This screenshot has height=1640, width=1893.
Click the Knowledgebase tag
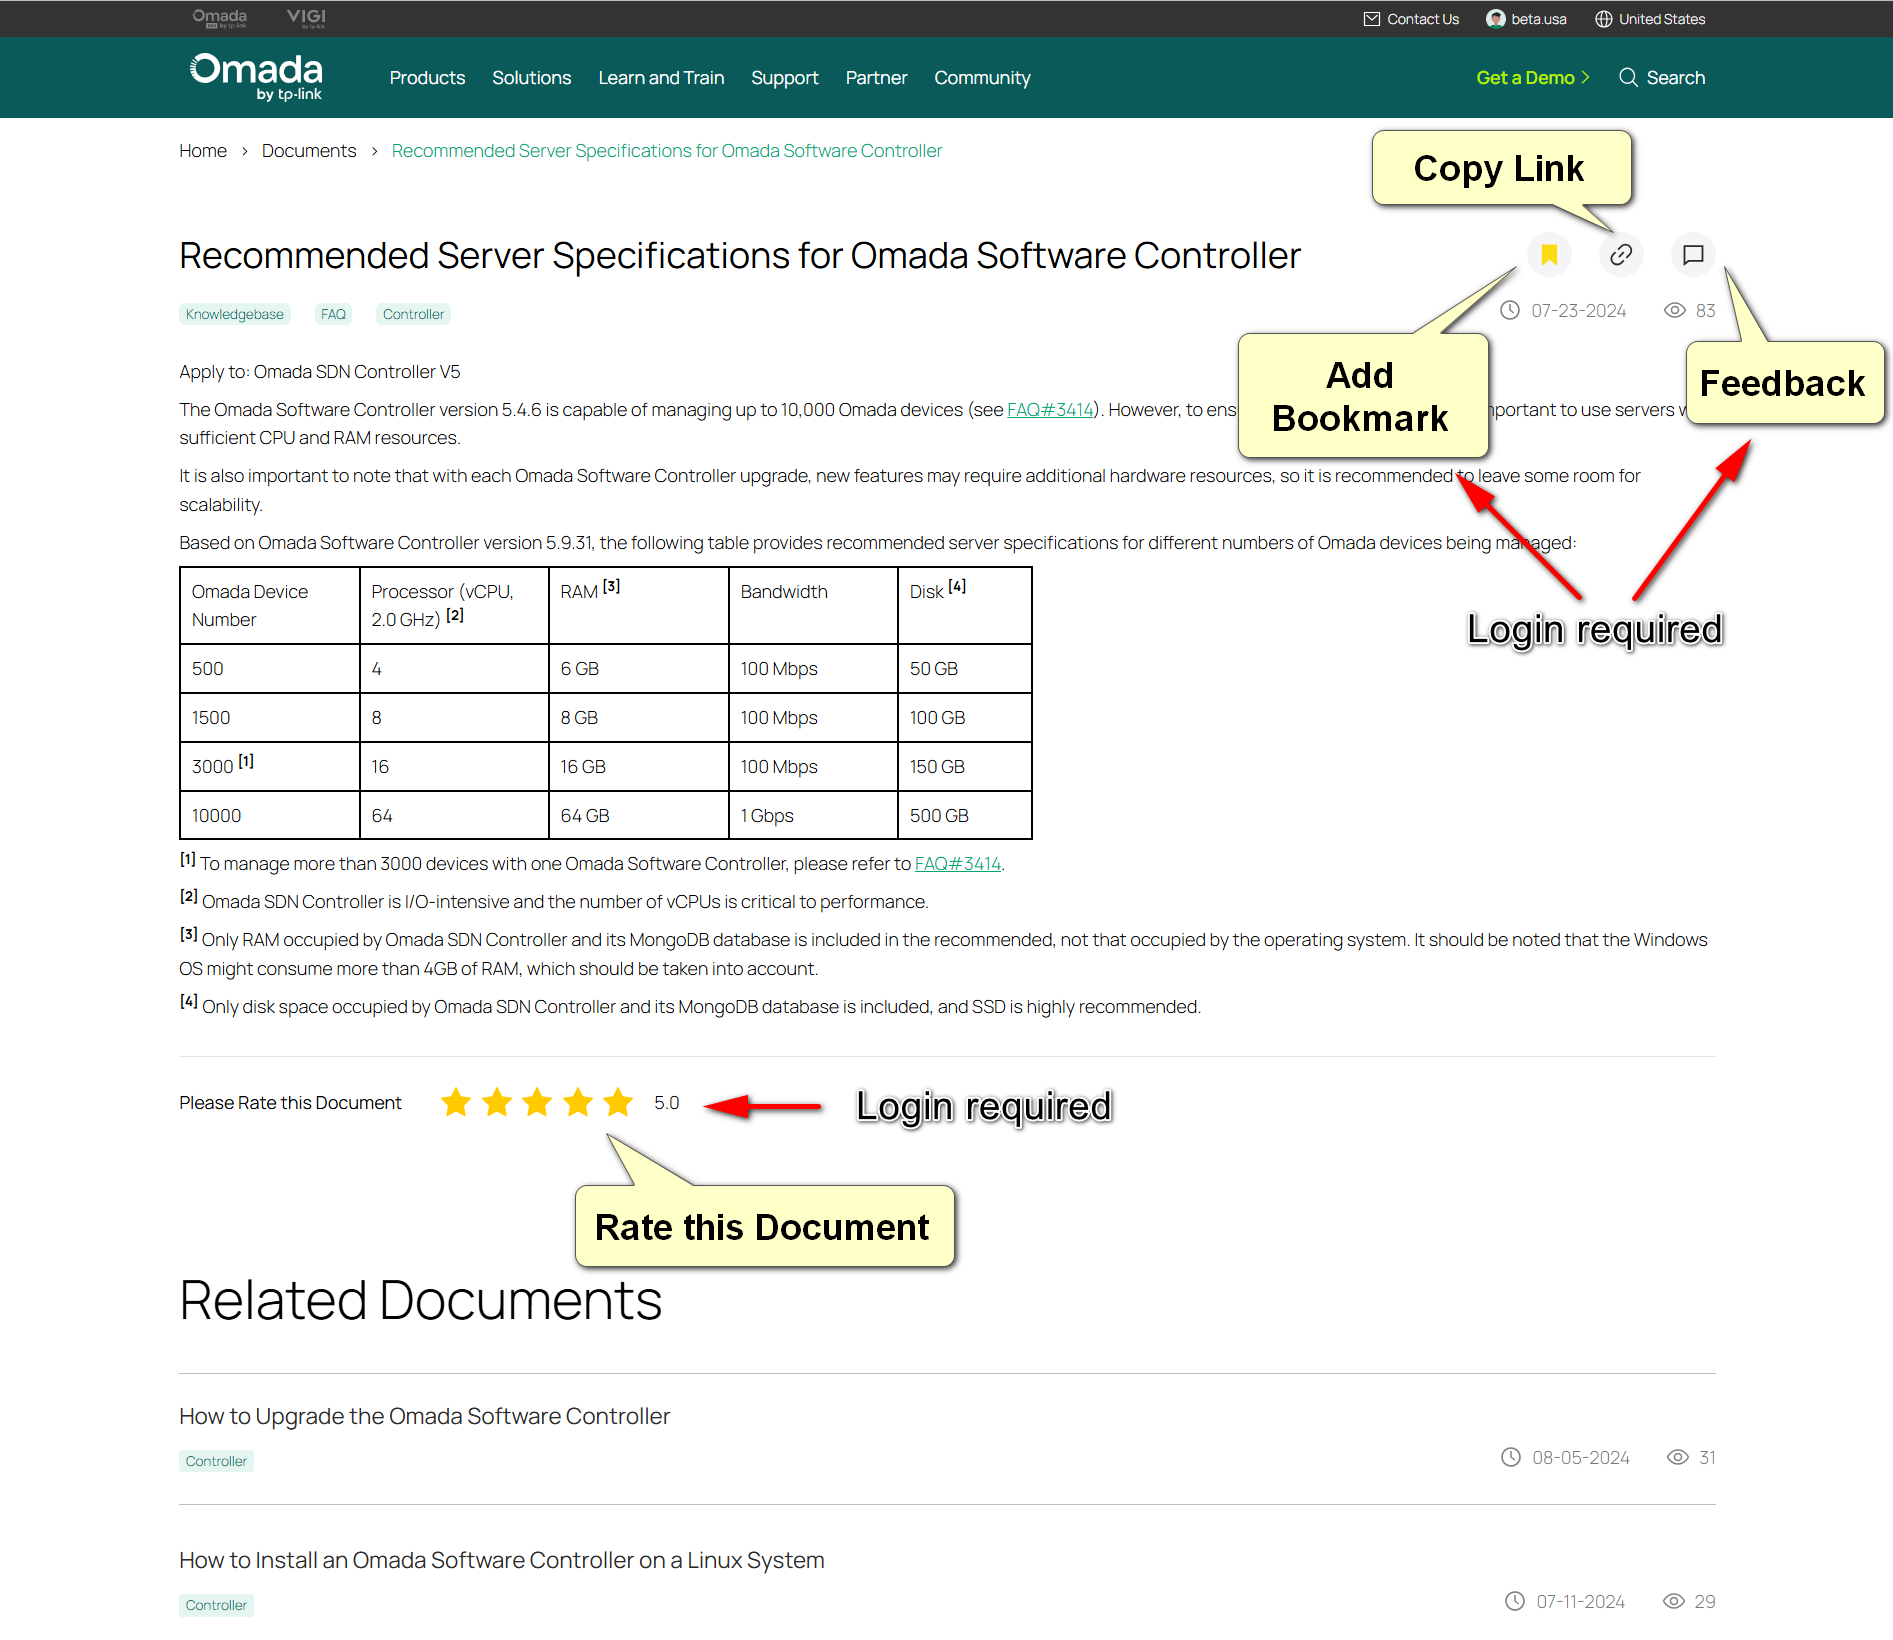(x=235, y=314)
